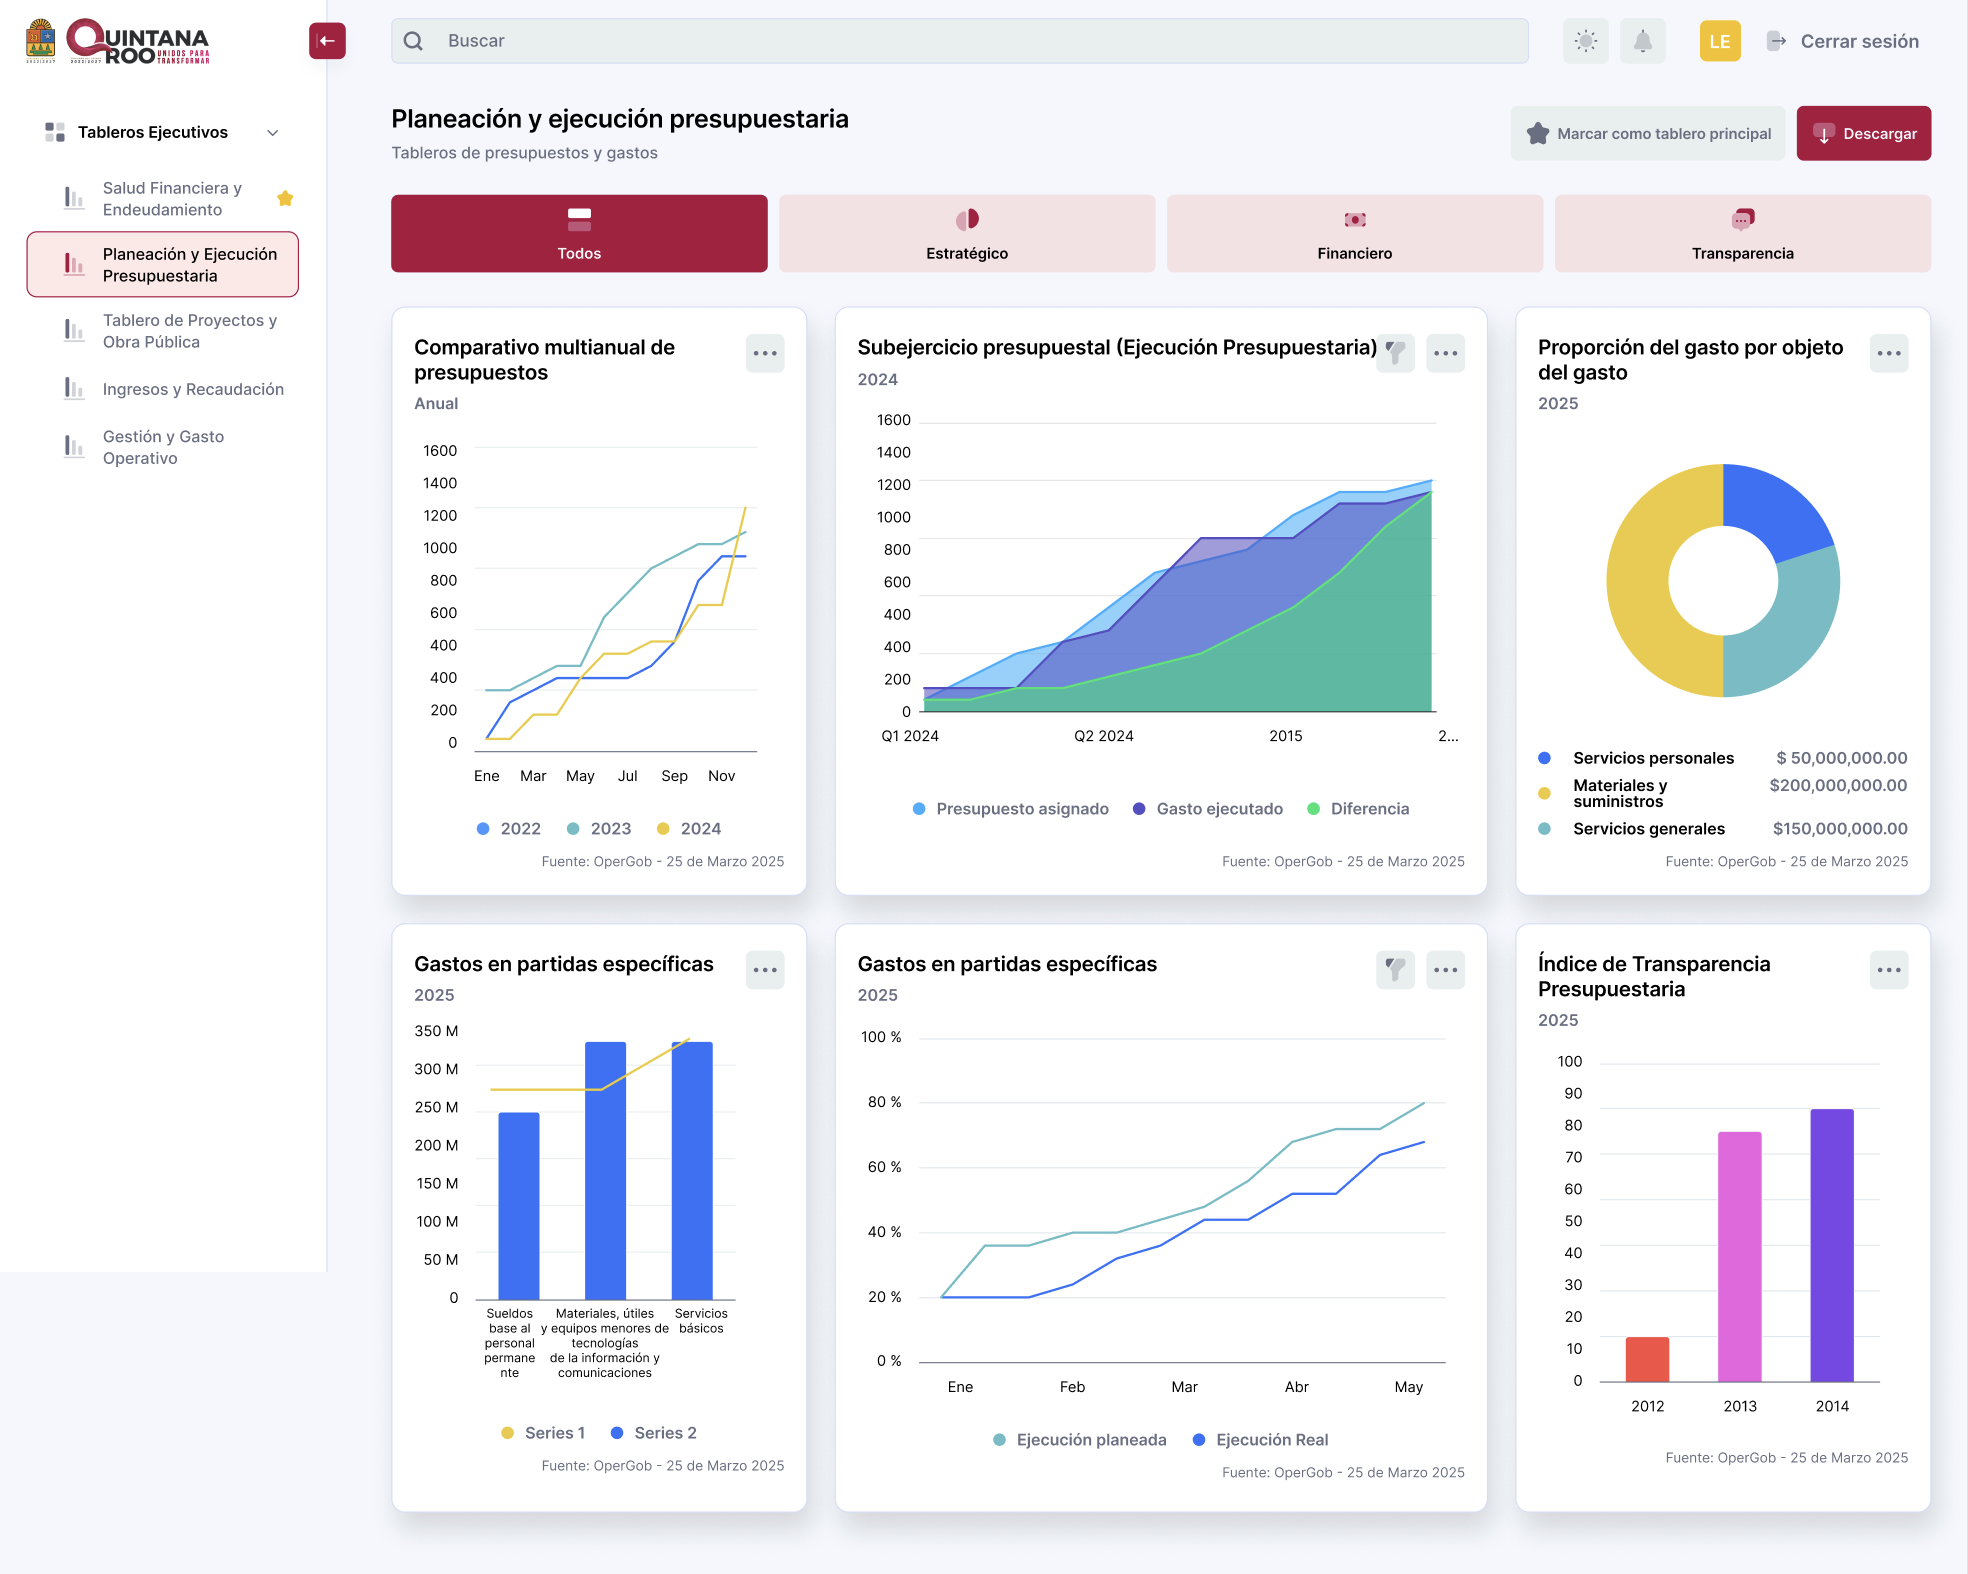Image resolution: width=1968 pixels, height=1574 pixels.
Task: Open options menu for Proporción del gasto card
Action: pos(1889,353)
